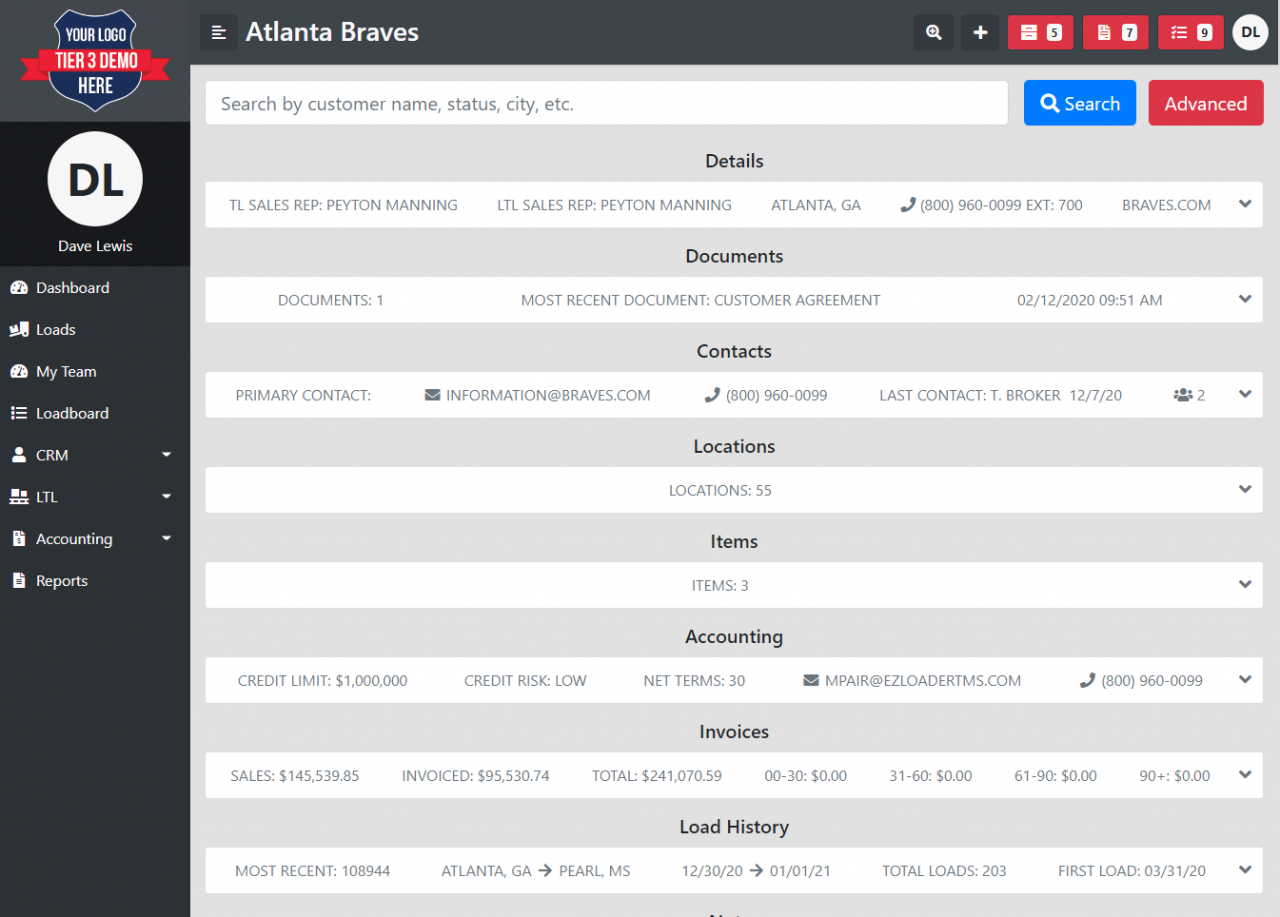Click the LTL pallet icon

click(x=19, y=497)
